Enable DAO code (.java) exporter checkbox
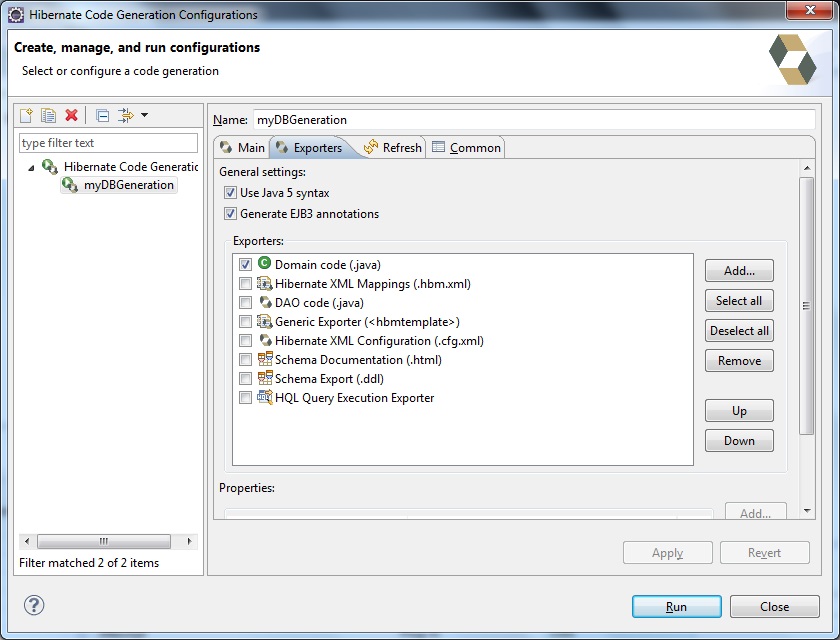The height and width of the screenshot is (640, 840). tap(245, 303)
